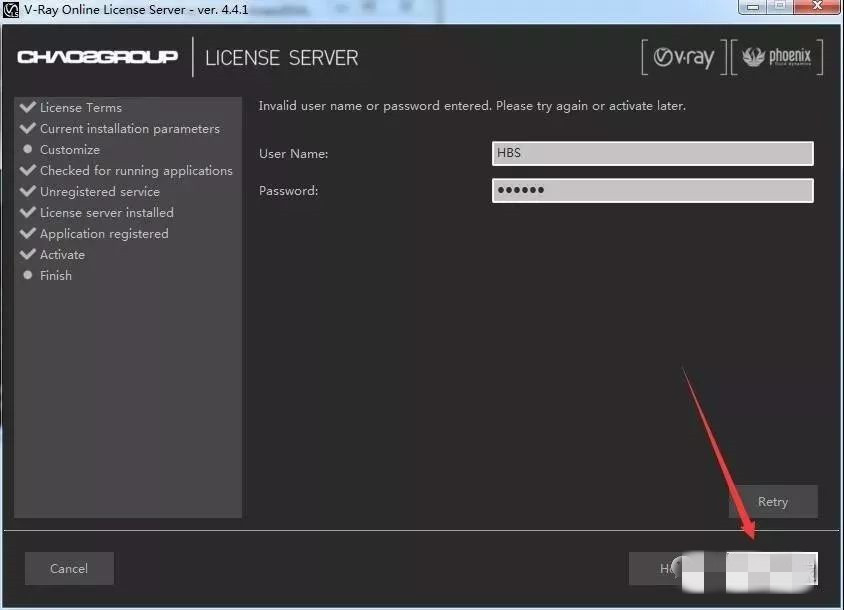Minimize the installer window
The height and width of the screenshot is (610, 844).
tap(754, 8)
